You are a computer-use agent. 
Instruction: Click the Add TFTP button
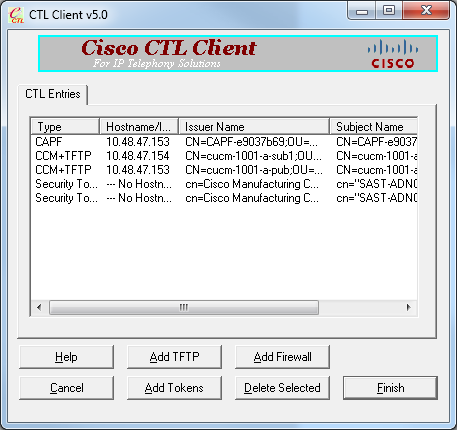[174, 357]
